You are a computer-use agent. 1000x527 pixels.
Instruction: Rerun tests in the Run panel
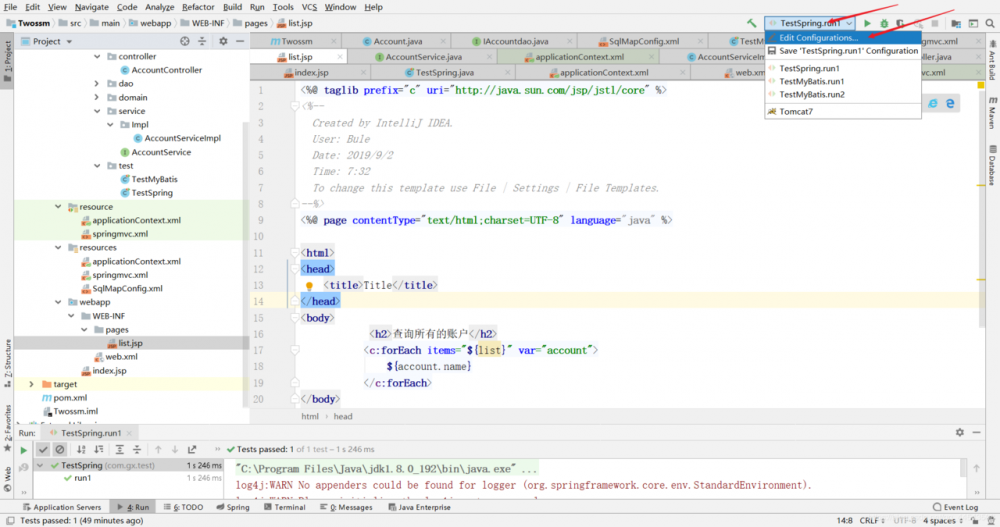pyautogui.click(x=24, y=450)
